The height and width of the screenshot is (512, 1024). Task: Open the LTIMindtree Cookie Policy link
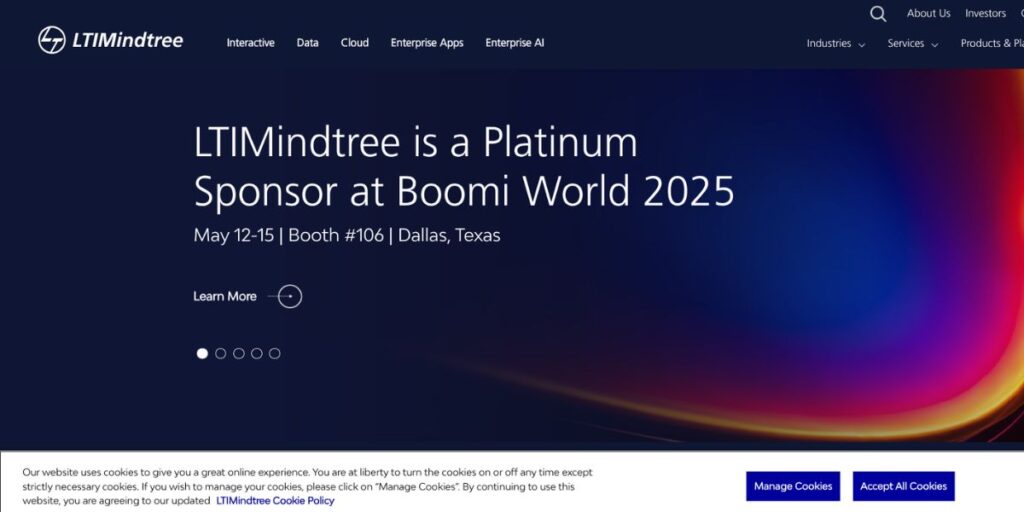[x=275, y=501]
